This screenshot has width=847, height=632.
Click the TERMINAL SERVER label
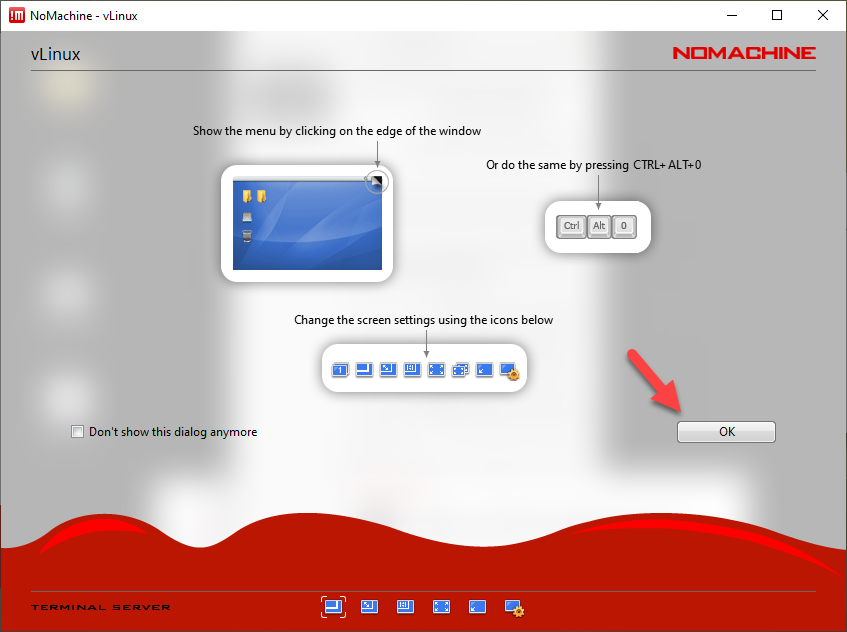(101, 607)
